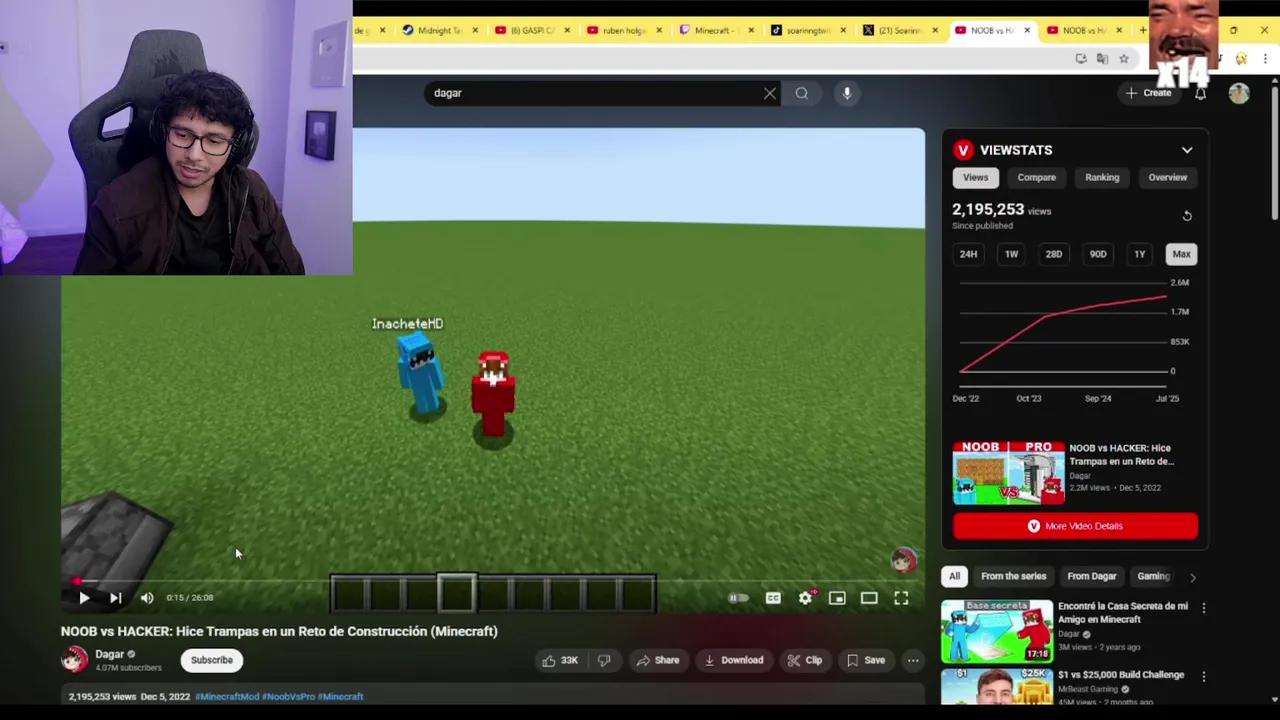
Task: Share the video
Action: click(657, 660)
